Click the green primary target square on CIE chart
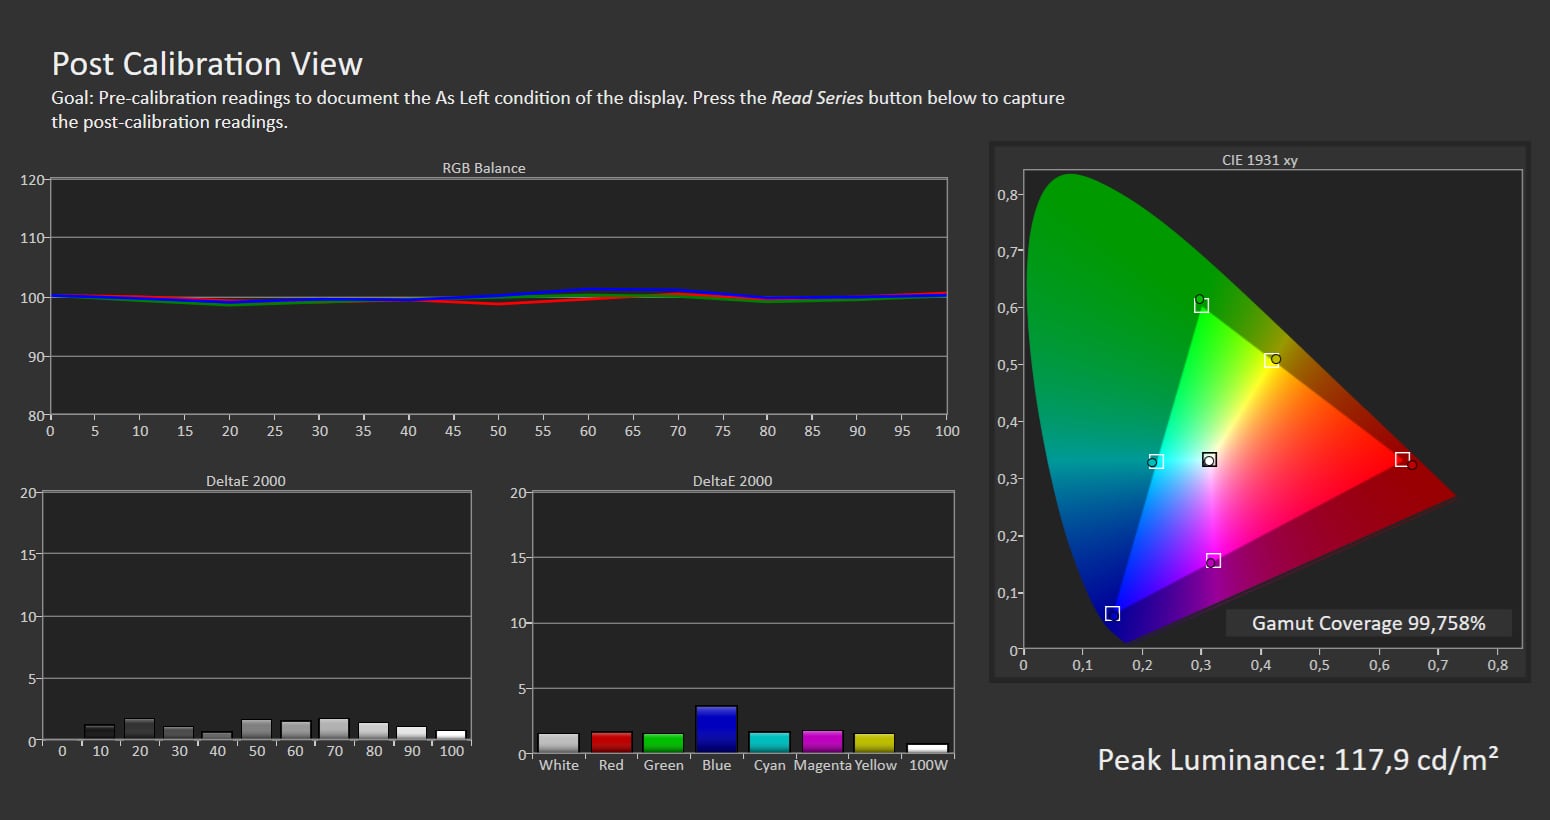 (x=1202, y=305)
